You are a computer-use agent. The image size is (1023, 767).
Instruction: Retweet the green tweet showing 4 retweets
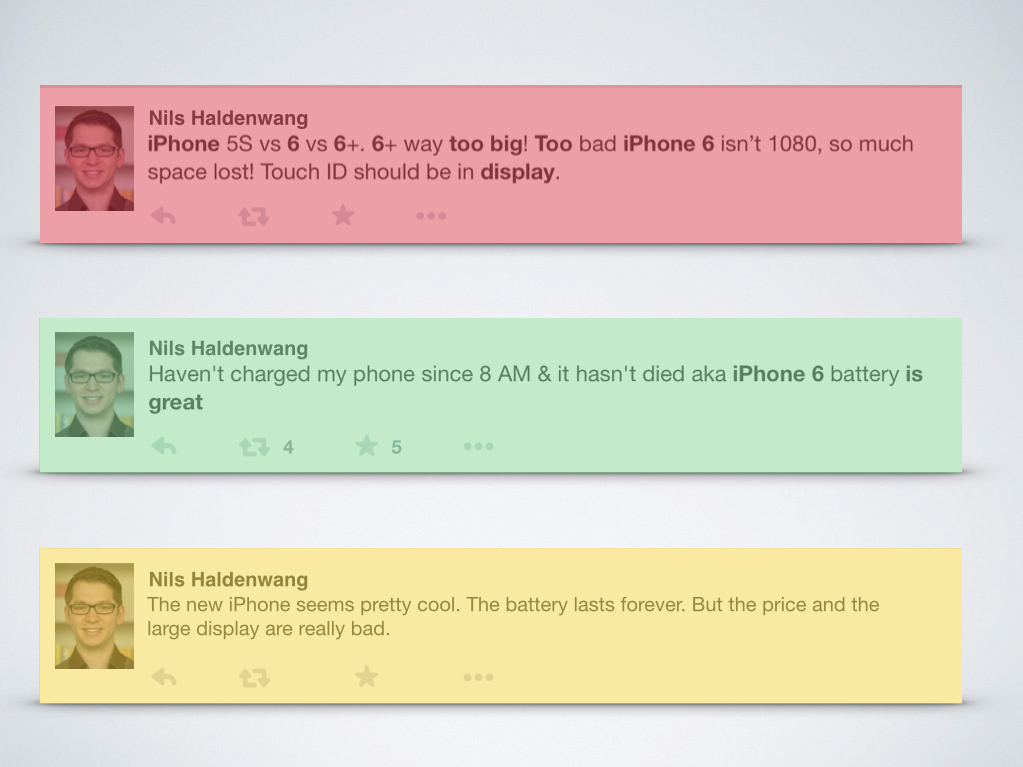[x=254, y=447]
